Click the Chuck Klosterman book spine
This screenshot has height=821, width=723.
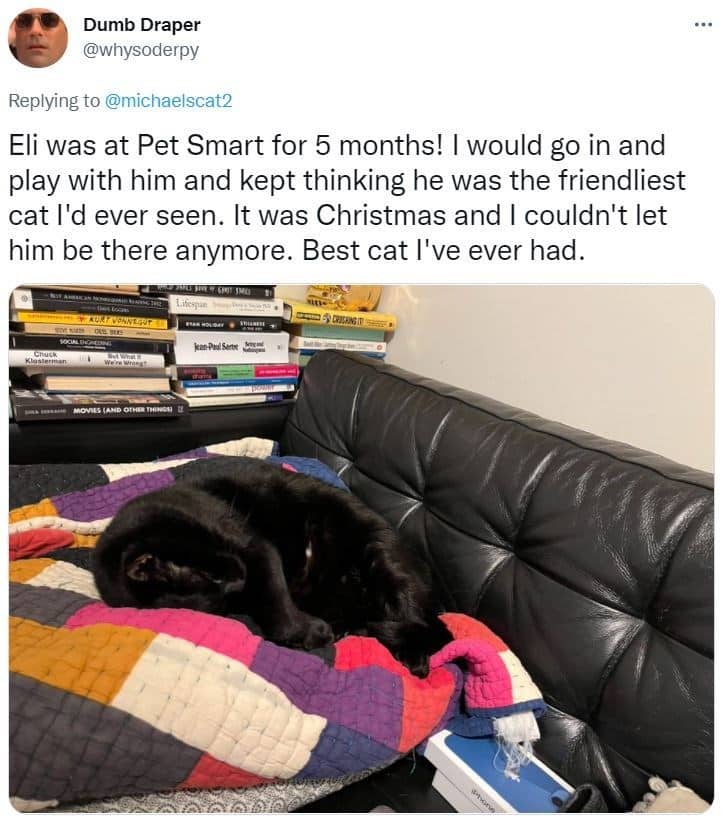click(87, 359)
